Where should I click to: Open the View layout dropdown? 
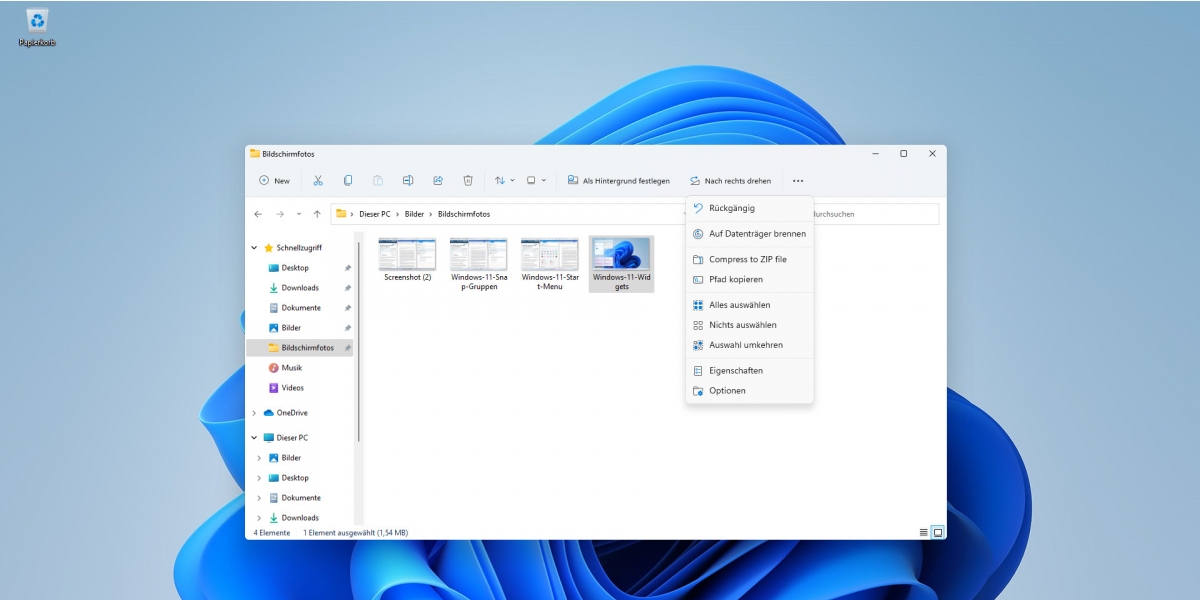coord(537,181)
